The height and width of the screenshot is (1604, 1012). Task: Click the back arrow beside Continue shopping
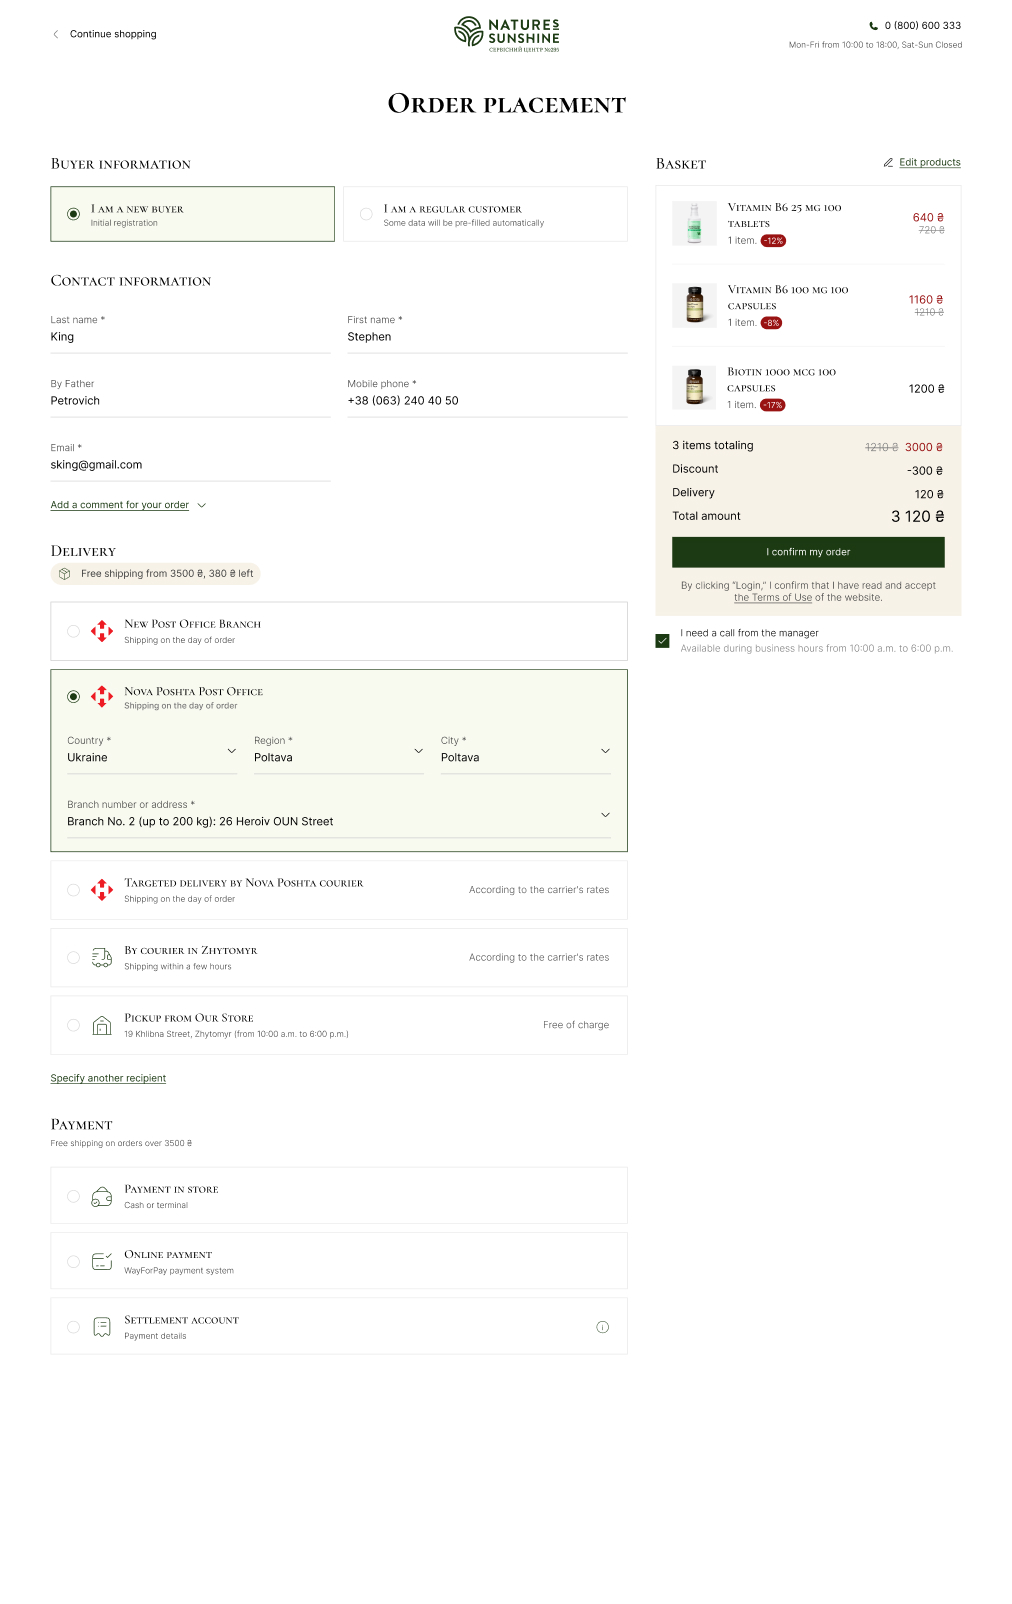coord(56,34)
